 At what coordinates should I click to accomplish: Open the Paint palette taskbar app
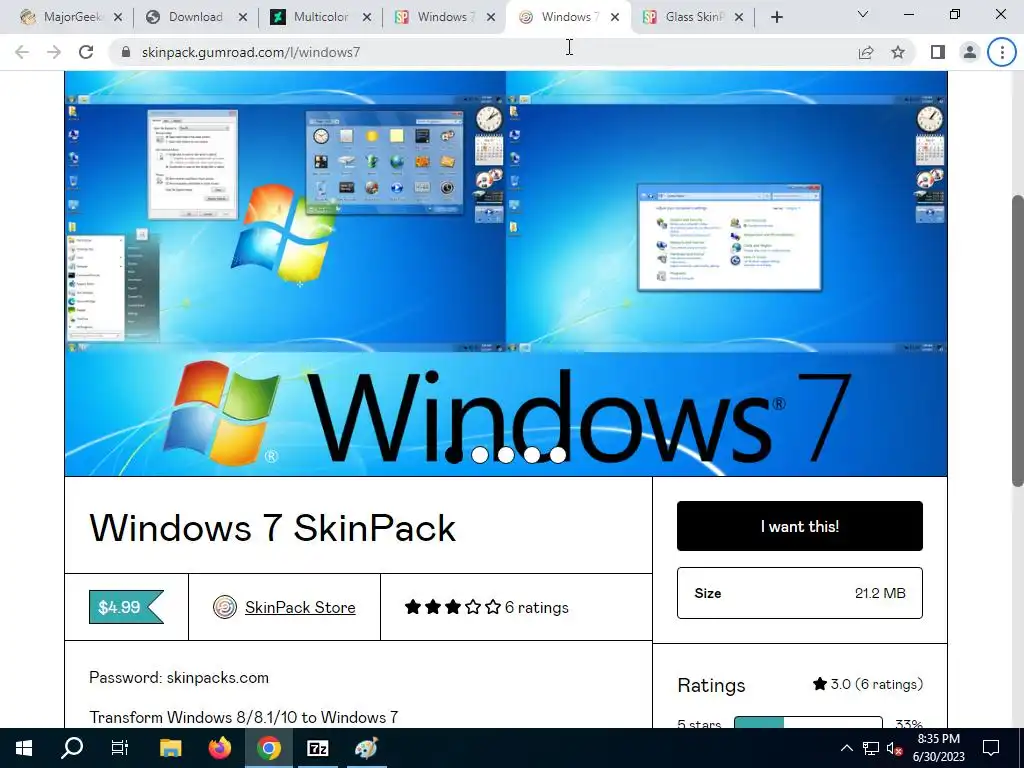(x=366, y=748)
